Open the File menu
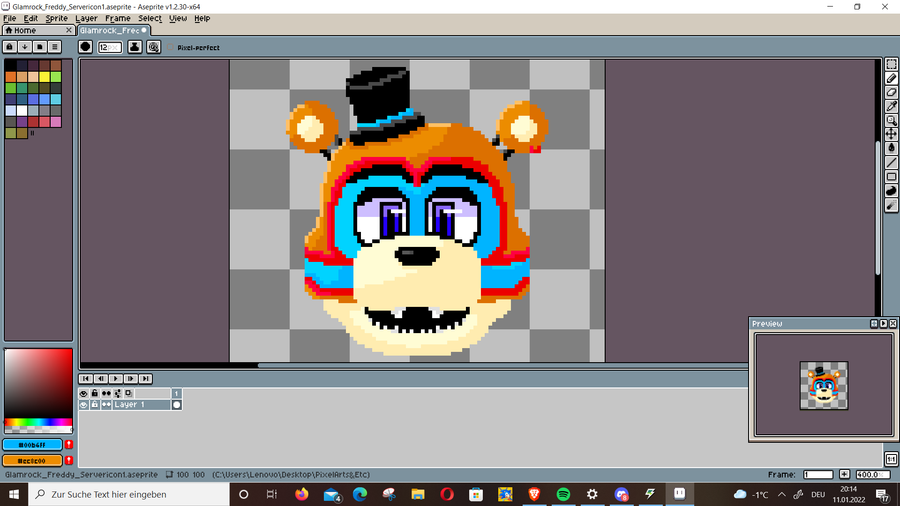This screenshot has height=506, width=900. [10, 18]
